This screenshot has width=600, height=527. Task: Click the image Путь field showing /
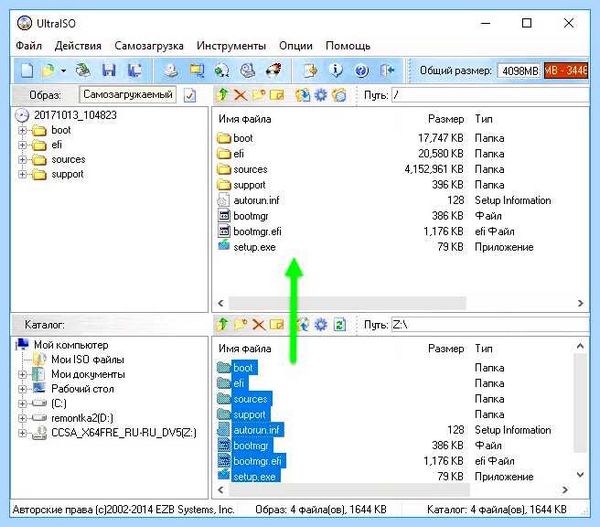[x=490, y=95]
